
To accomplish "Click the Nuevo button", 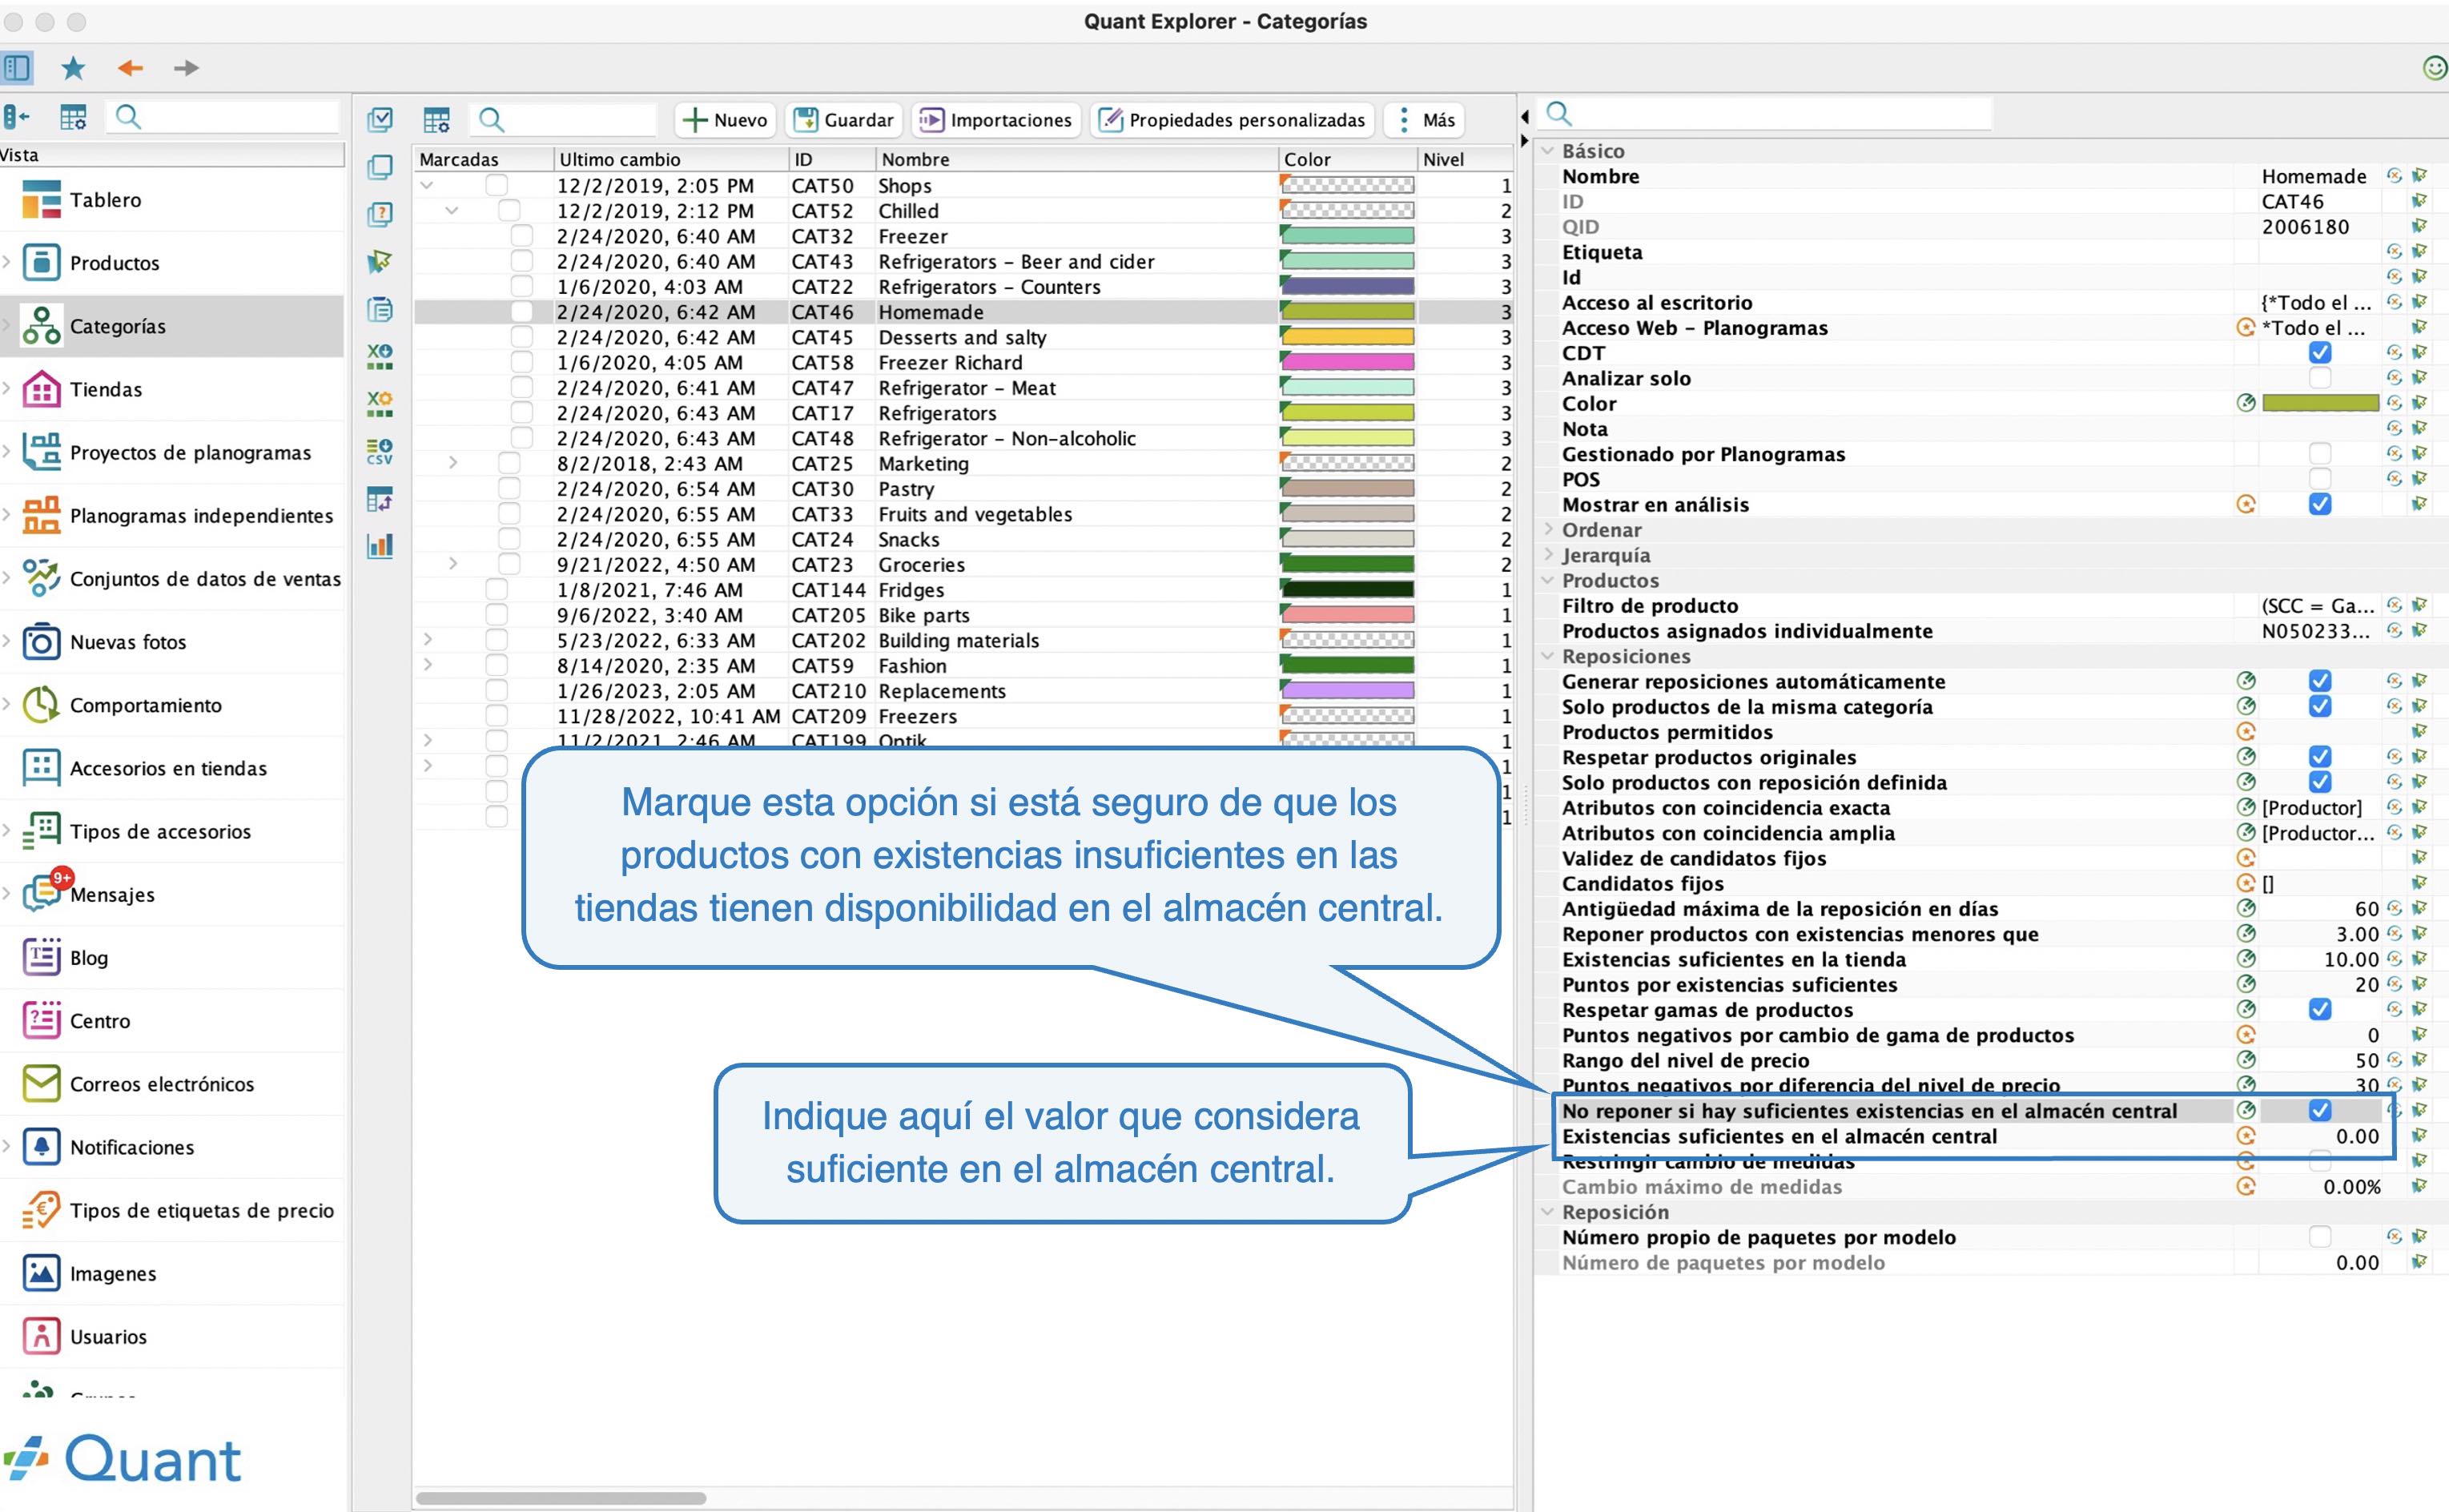I will pyautogui.click(x=725, y=120).
